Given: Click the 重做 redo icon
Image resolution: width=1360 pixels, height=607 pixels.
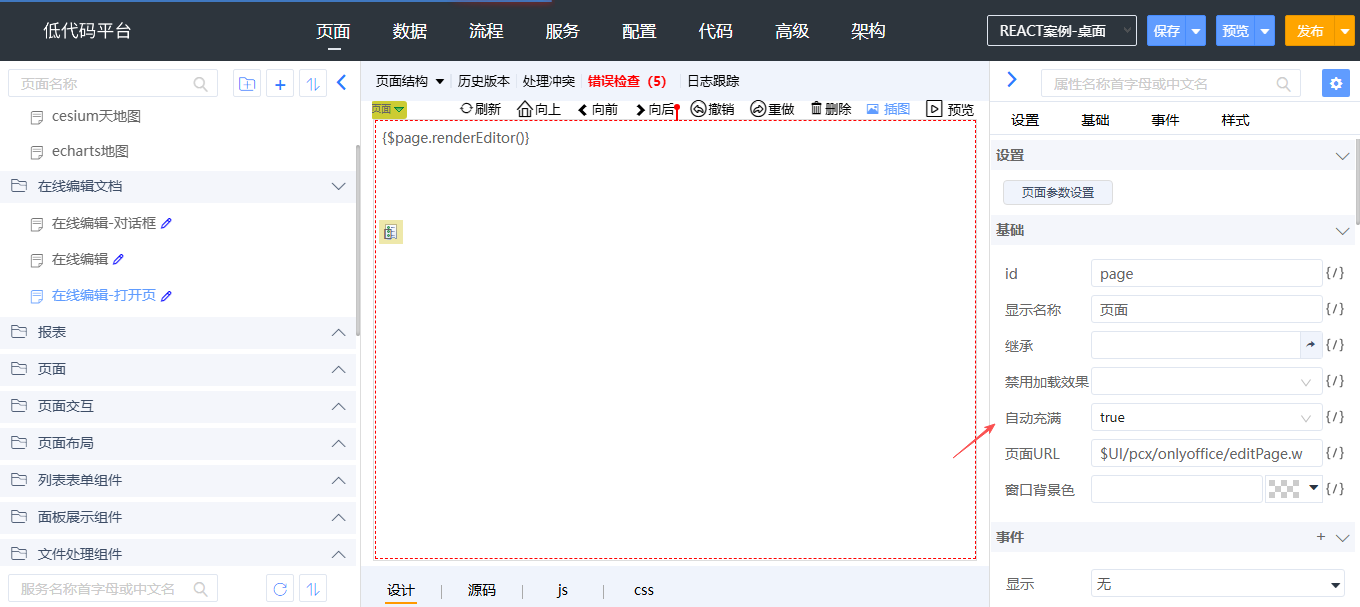Looking at the screenshot, I should point(758,109).
